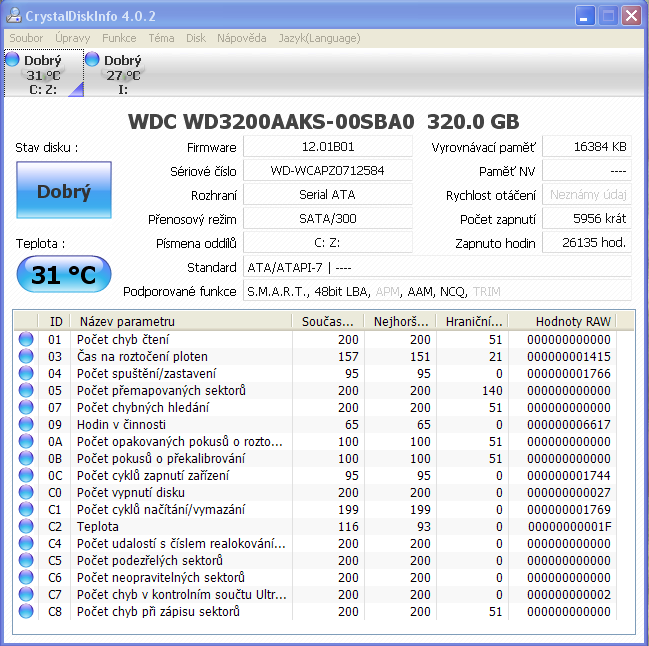Click the CrystalDiskInfo title bar app icon
This screenshot has width=649, height=646.
click(x=15, y=16)
